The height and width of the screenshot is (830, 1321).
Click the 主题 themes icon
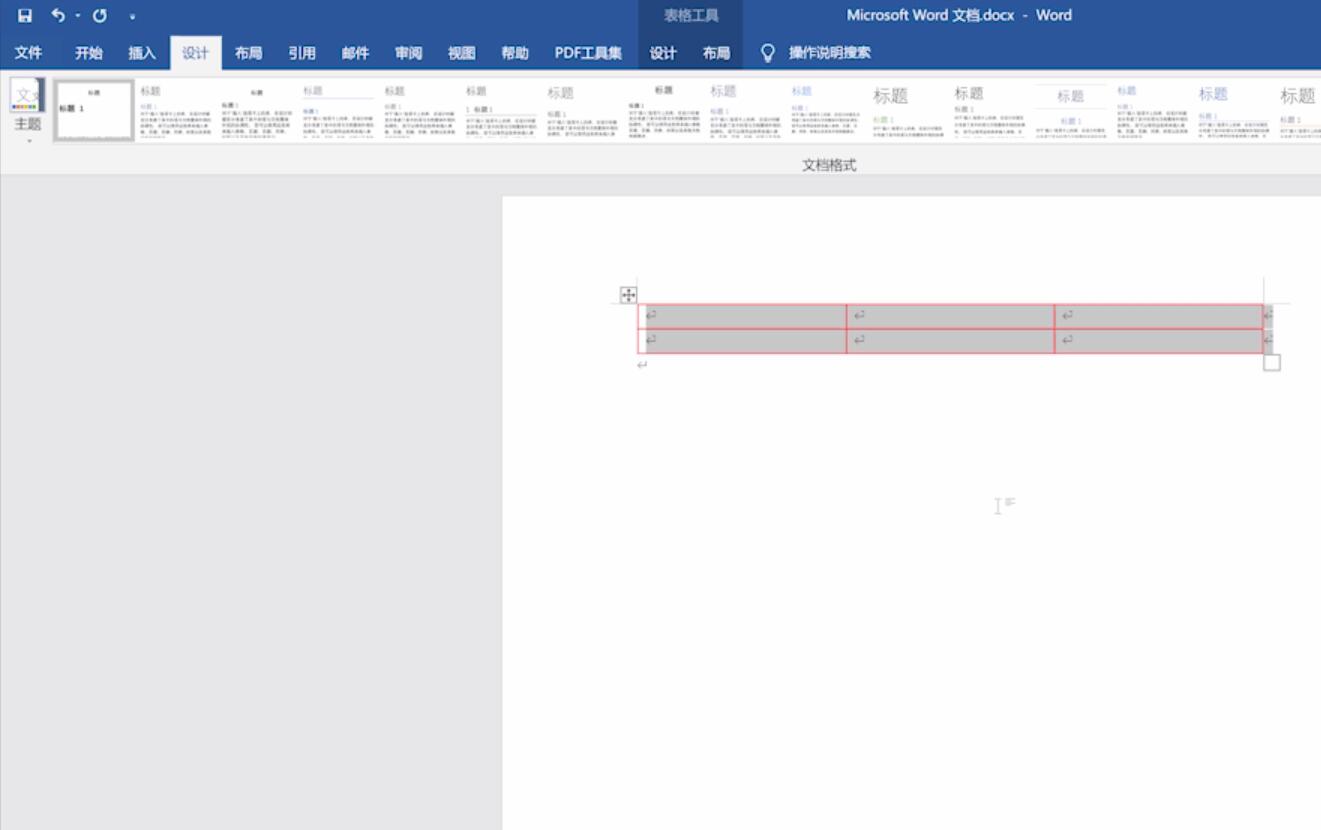pyautogui.click(x=27, y=95)
